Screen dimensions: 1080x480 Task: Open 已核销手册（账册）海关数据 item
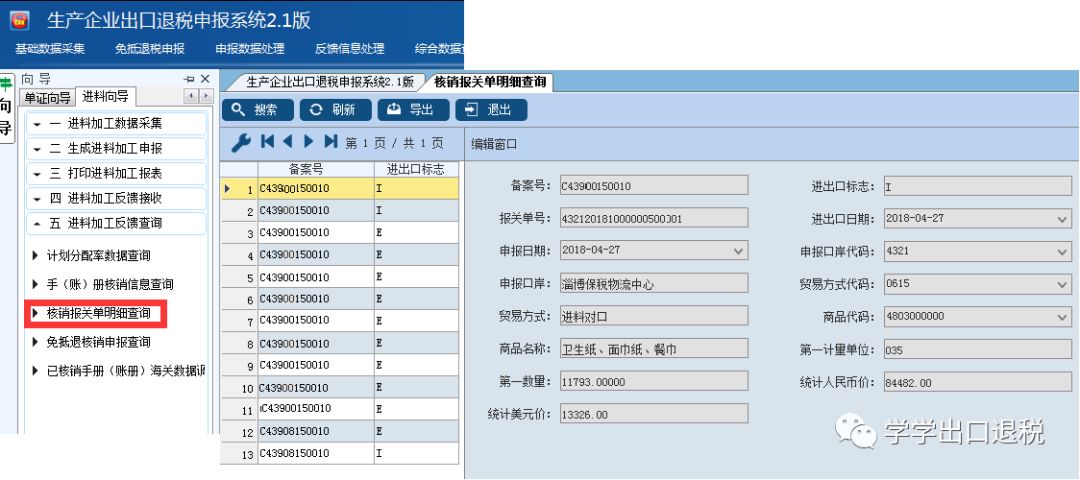click(125, 371)
